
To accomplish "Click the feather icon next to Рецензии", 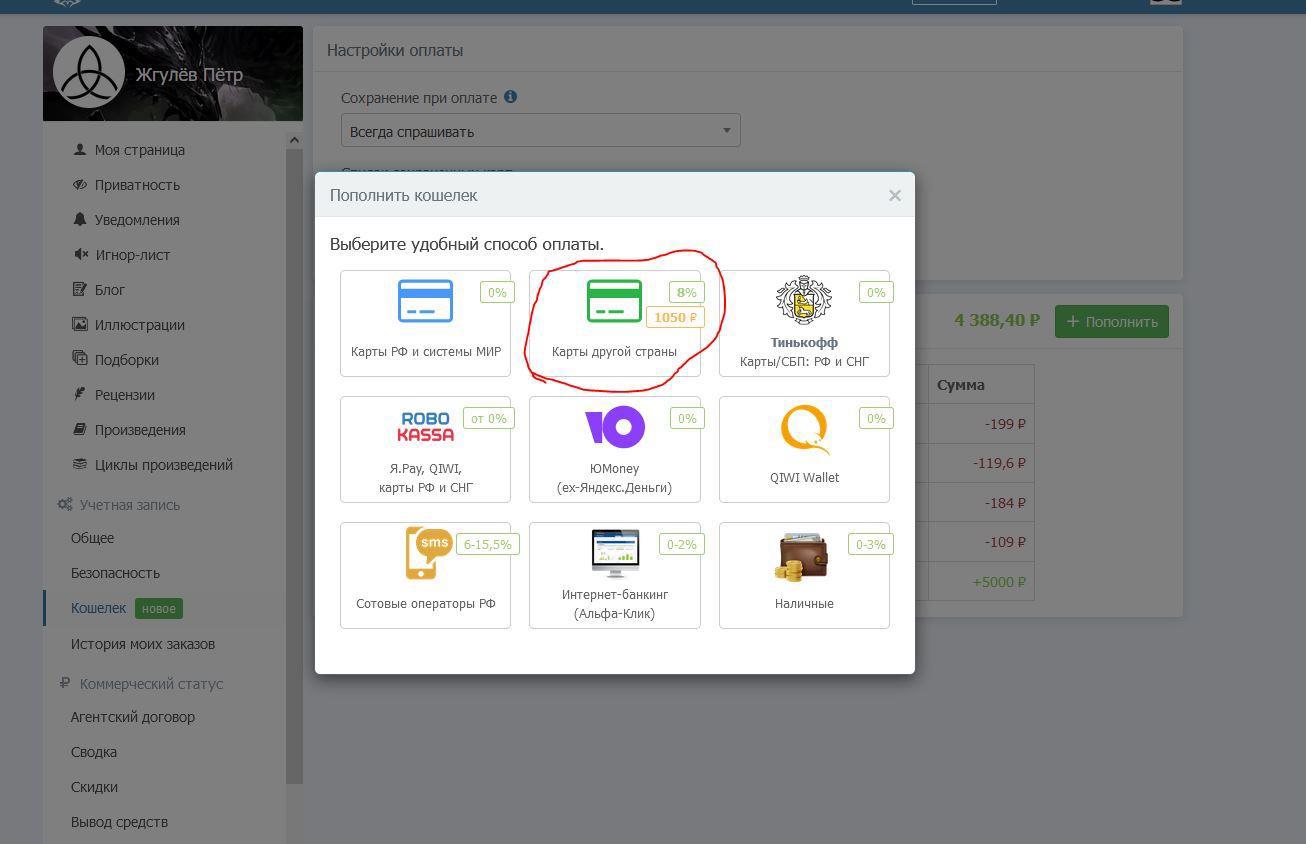I will pos(80,394).
